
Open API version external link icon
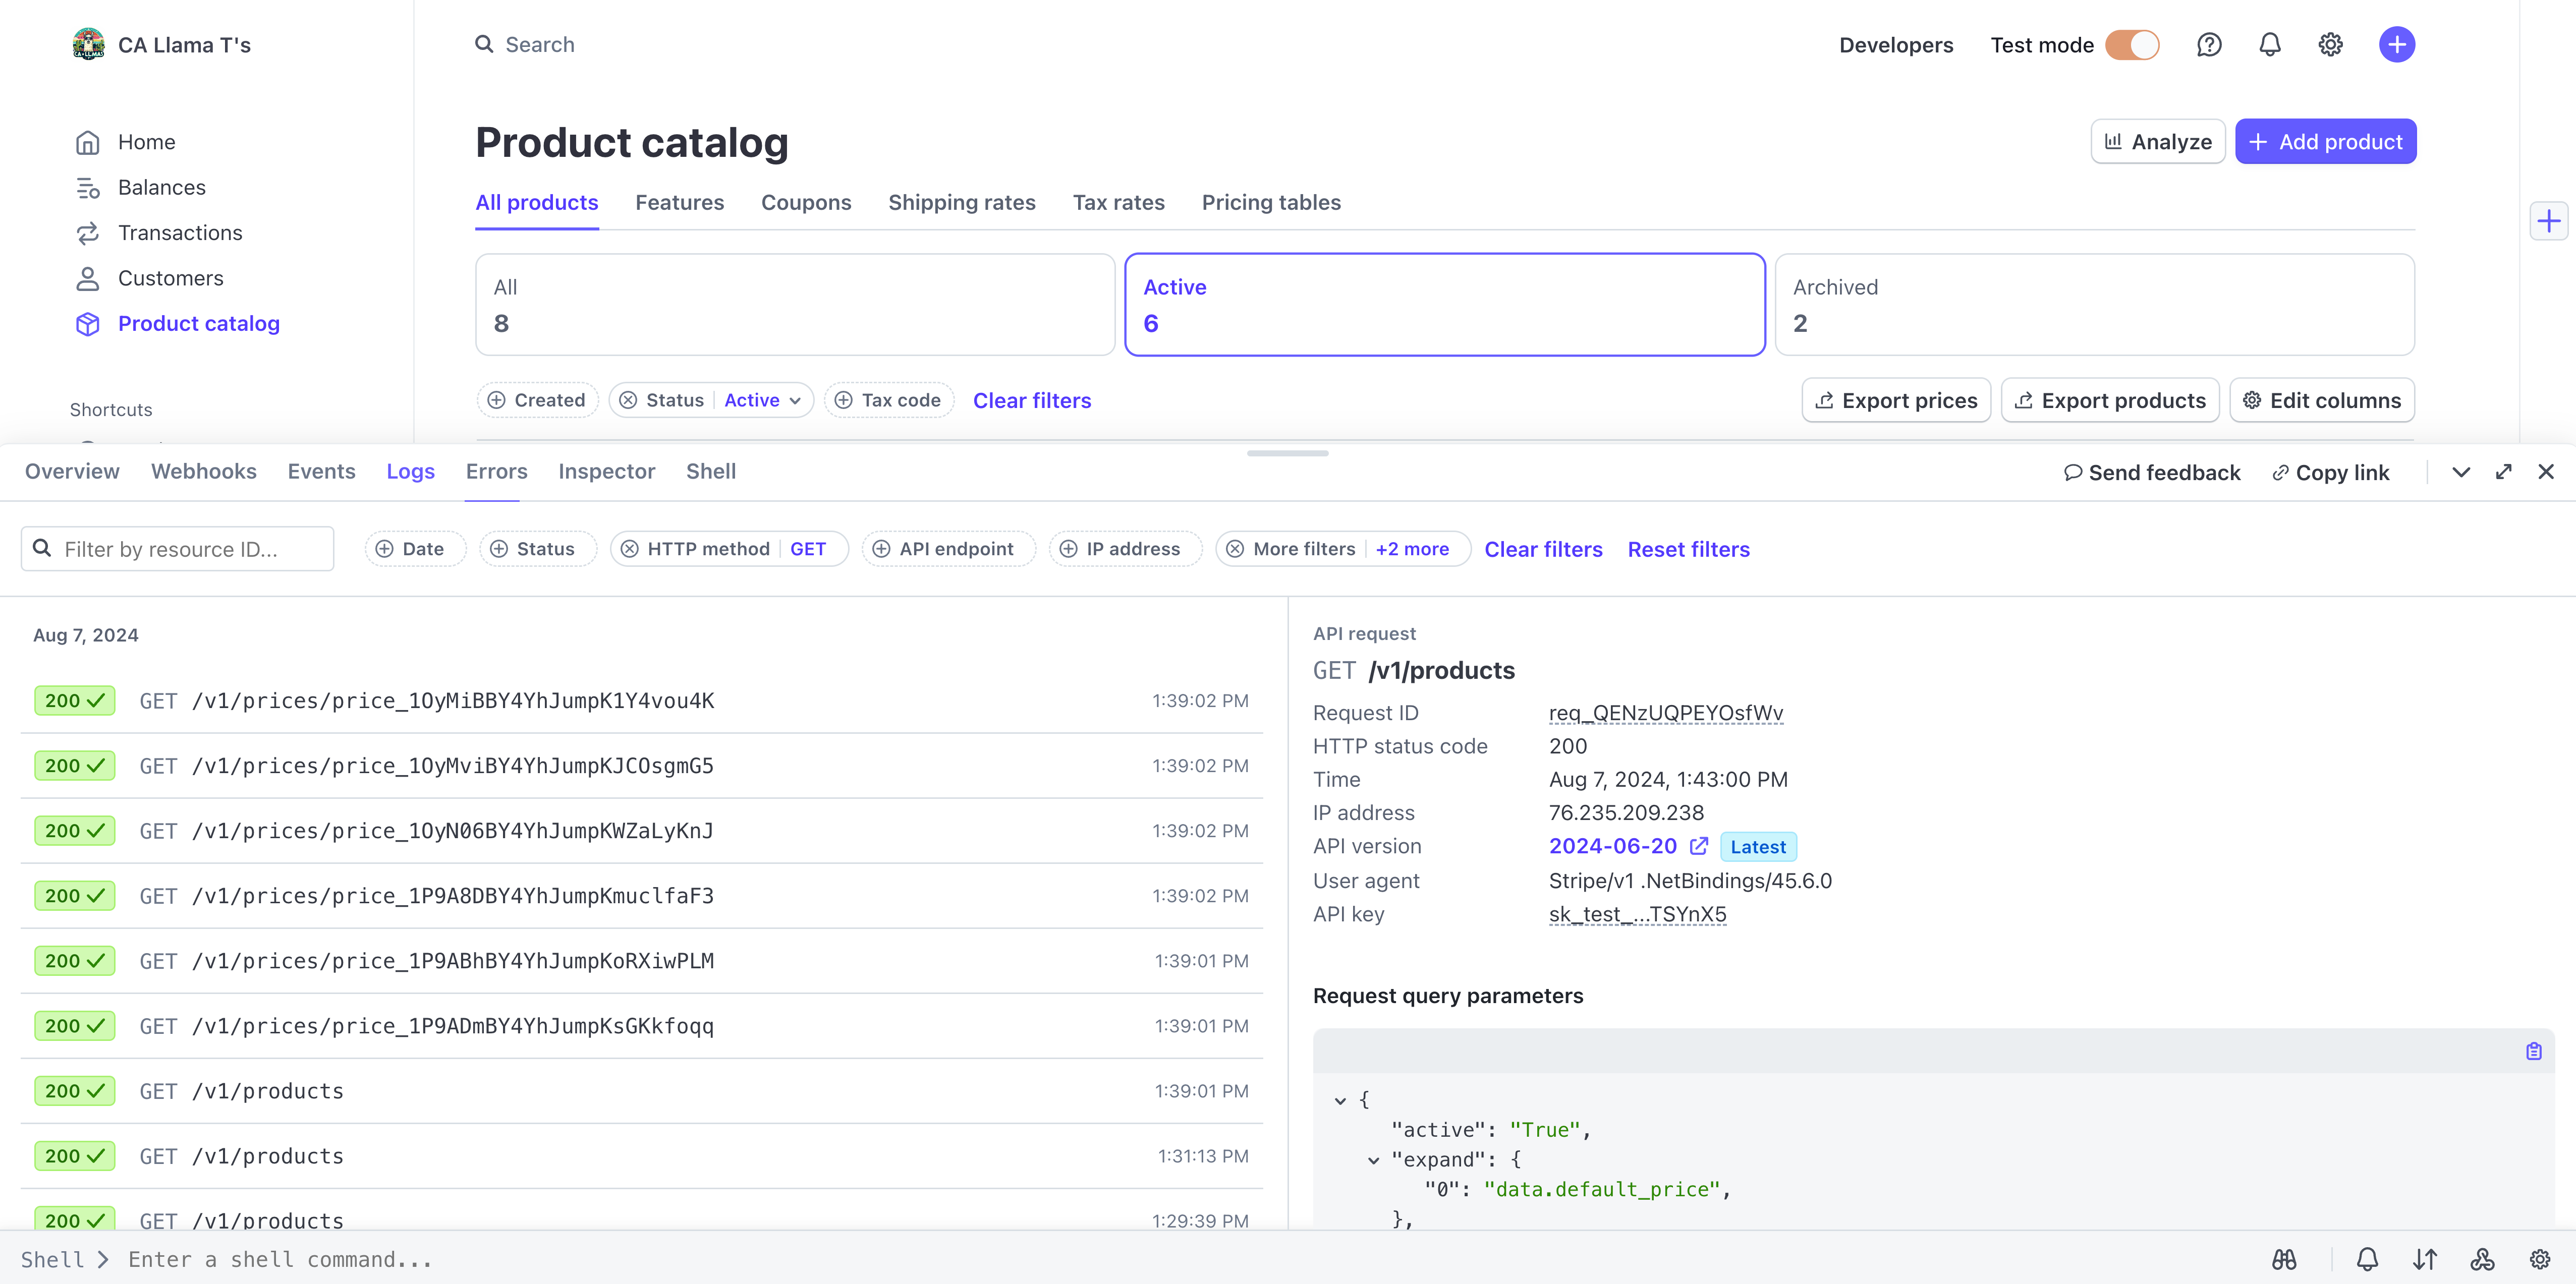click(1698, 846)
